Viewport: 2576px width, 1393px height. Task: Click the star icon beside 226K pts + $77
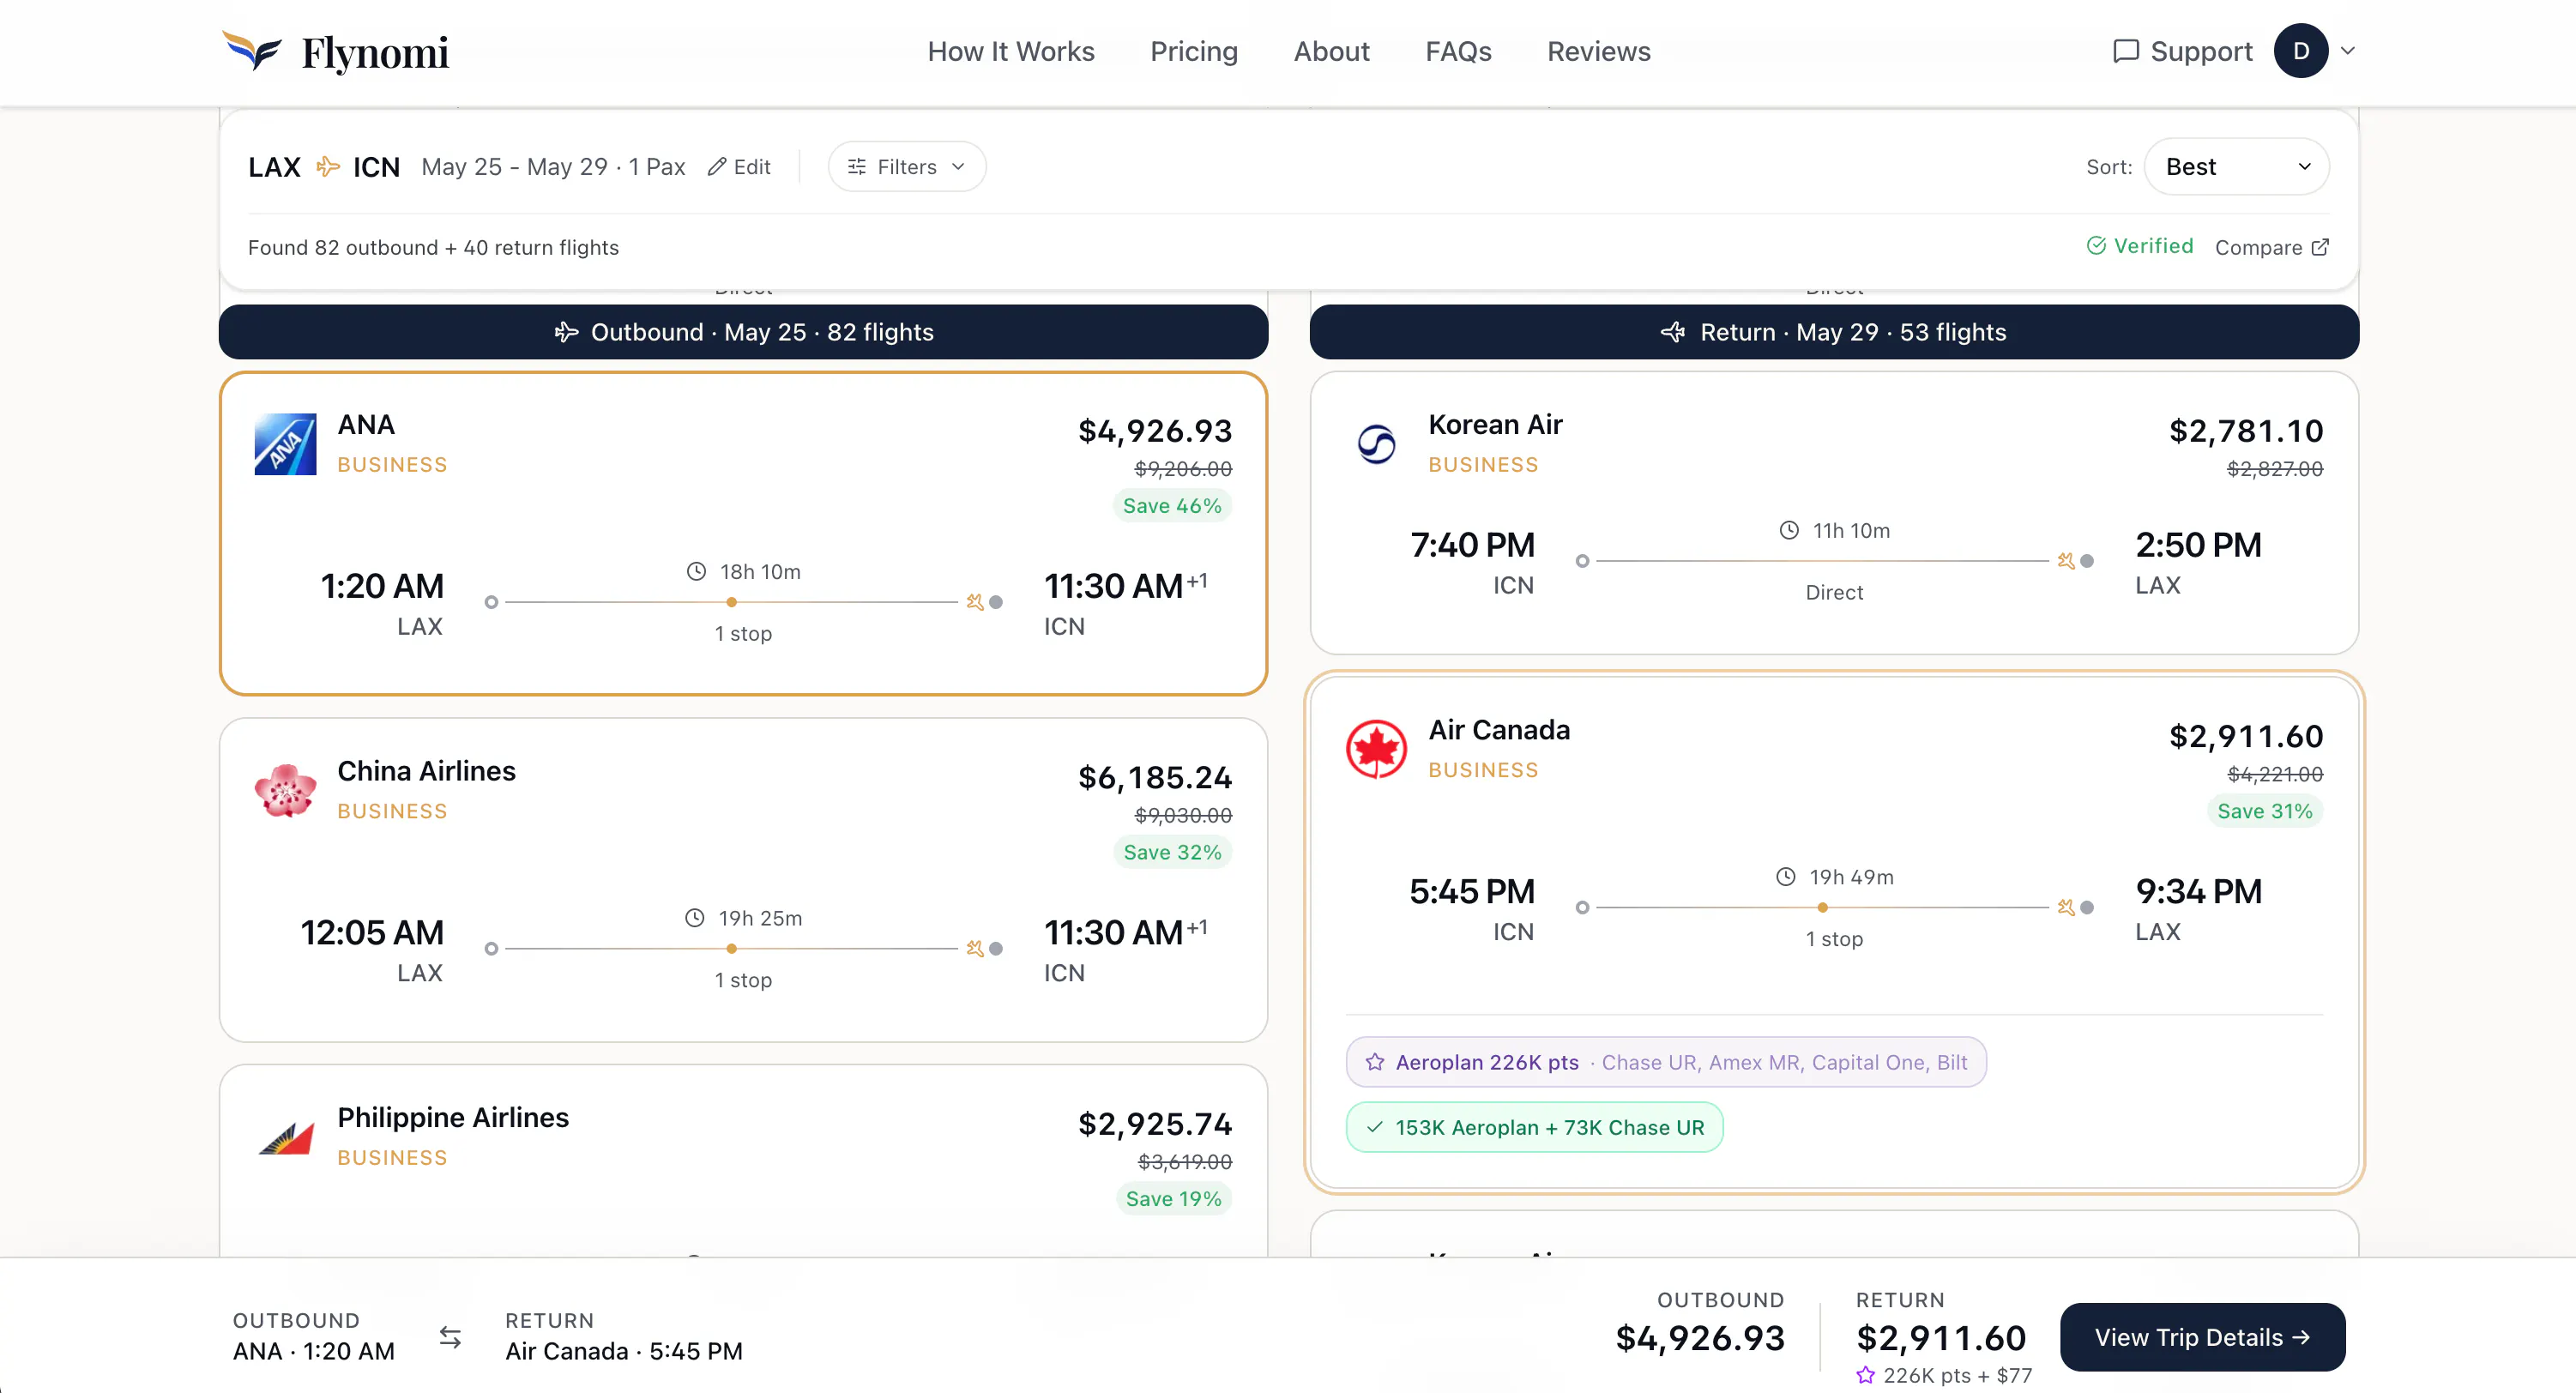click(1865, 1375)
